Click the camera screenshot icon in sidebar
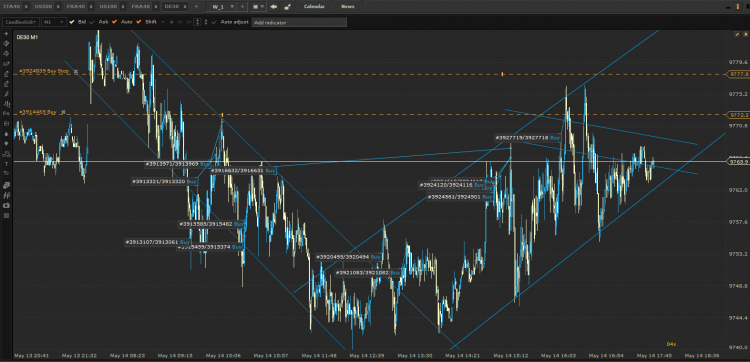 (6, 206)
